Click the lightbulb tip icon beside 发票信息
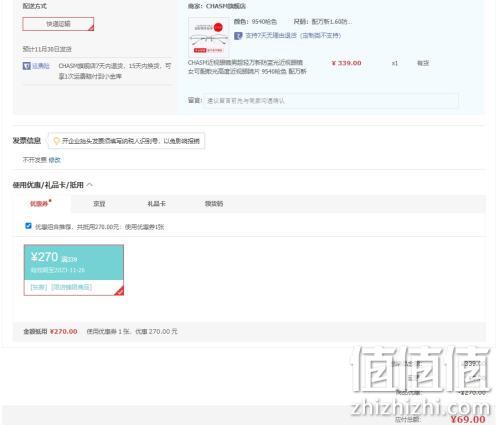500x425 pixels. click(x=56, y=141)
